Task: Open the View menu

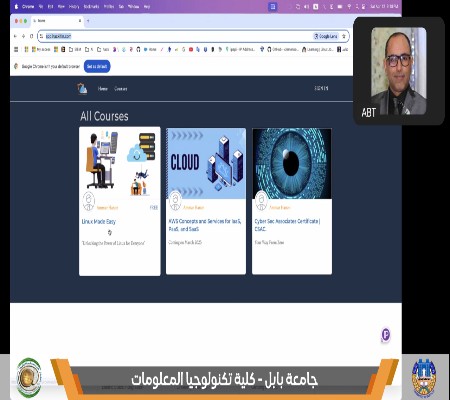Action: (61, 6)
